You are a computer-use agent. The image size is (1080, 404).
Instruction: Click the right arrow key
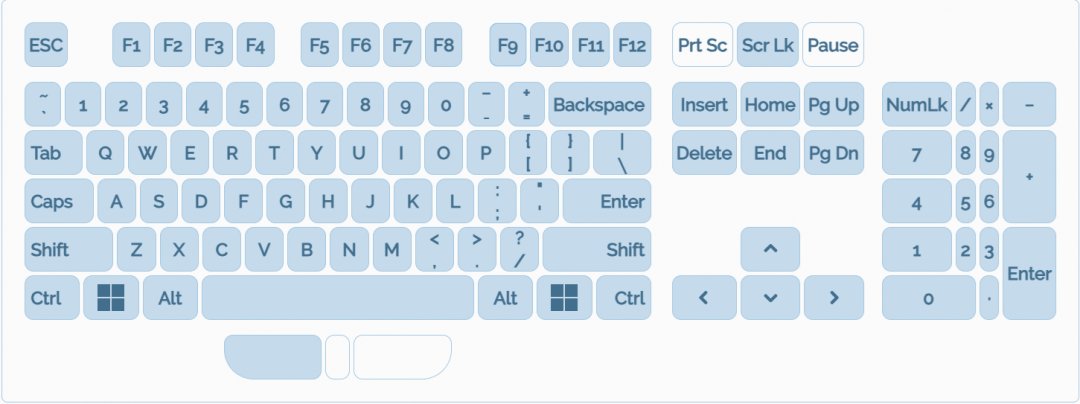(833, 298)
